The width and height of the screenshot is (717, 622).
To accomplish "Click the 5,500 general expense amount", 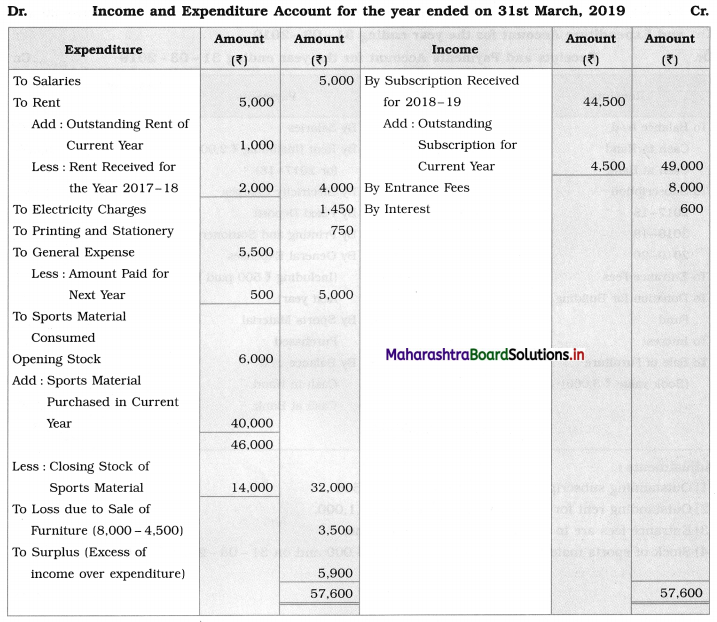I will click(x=256, y=252).
